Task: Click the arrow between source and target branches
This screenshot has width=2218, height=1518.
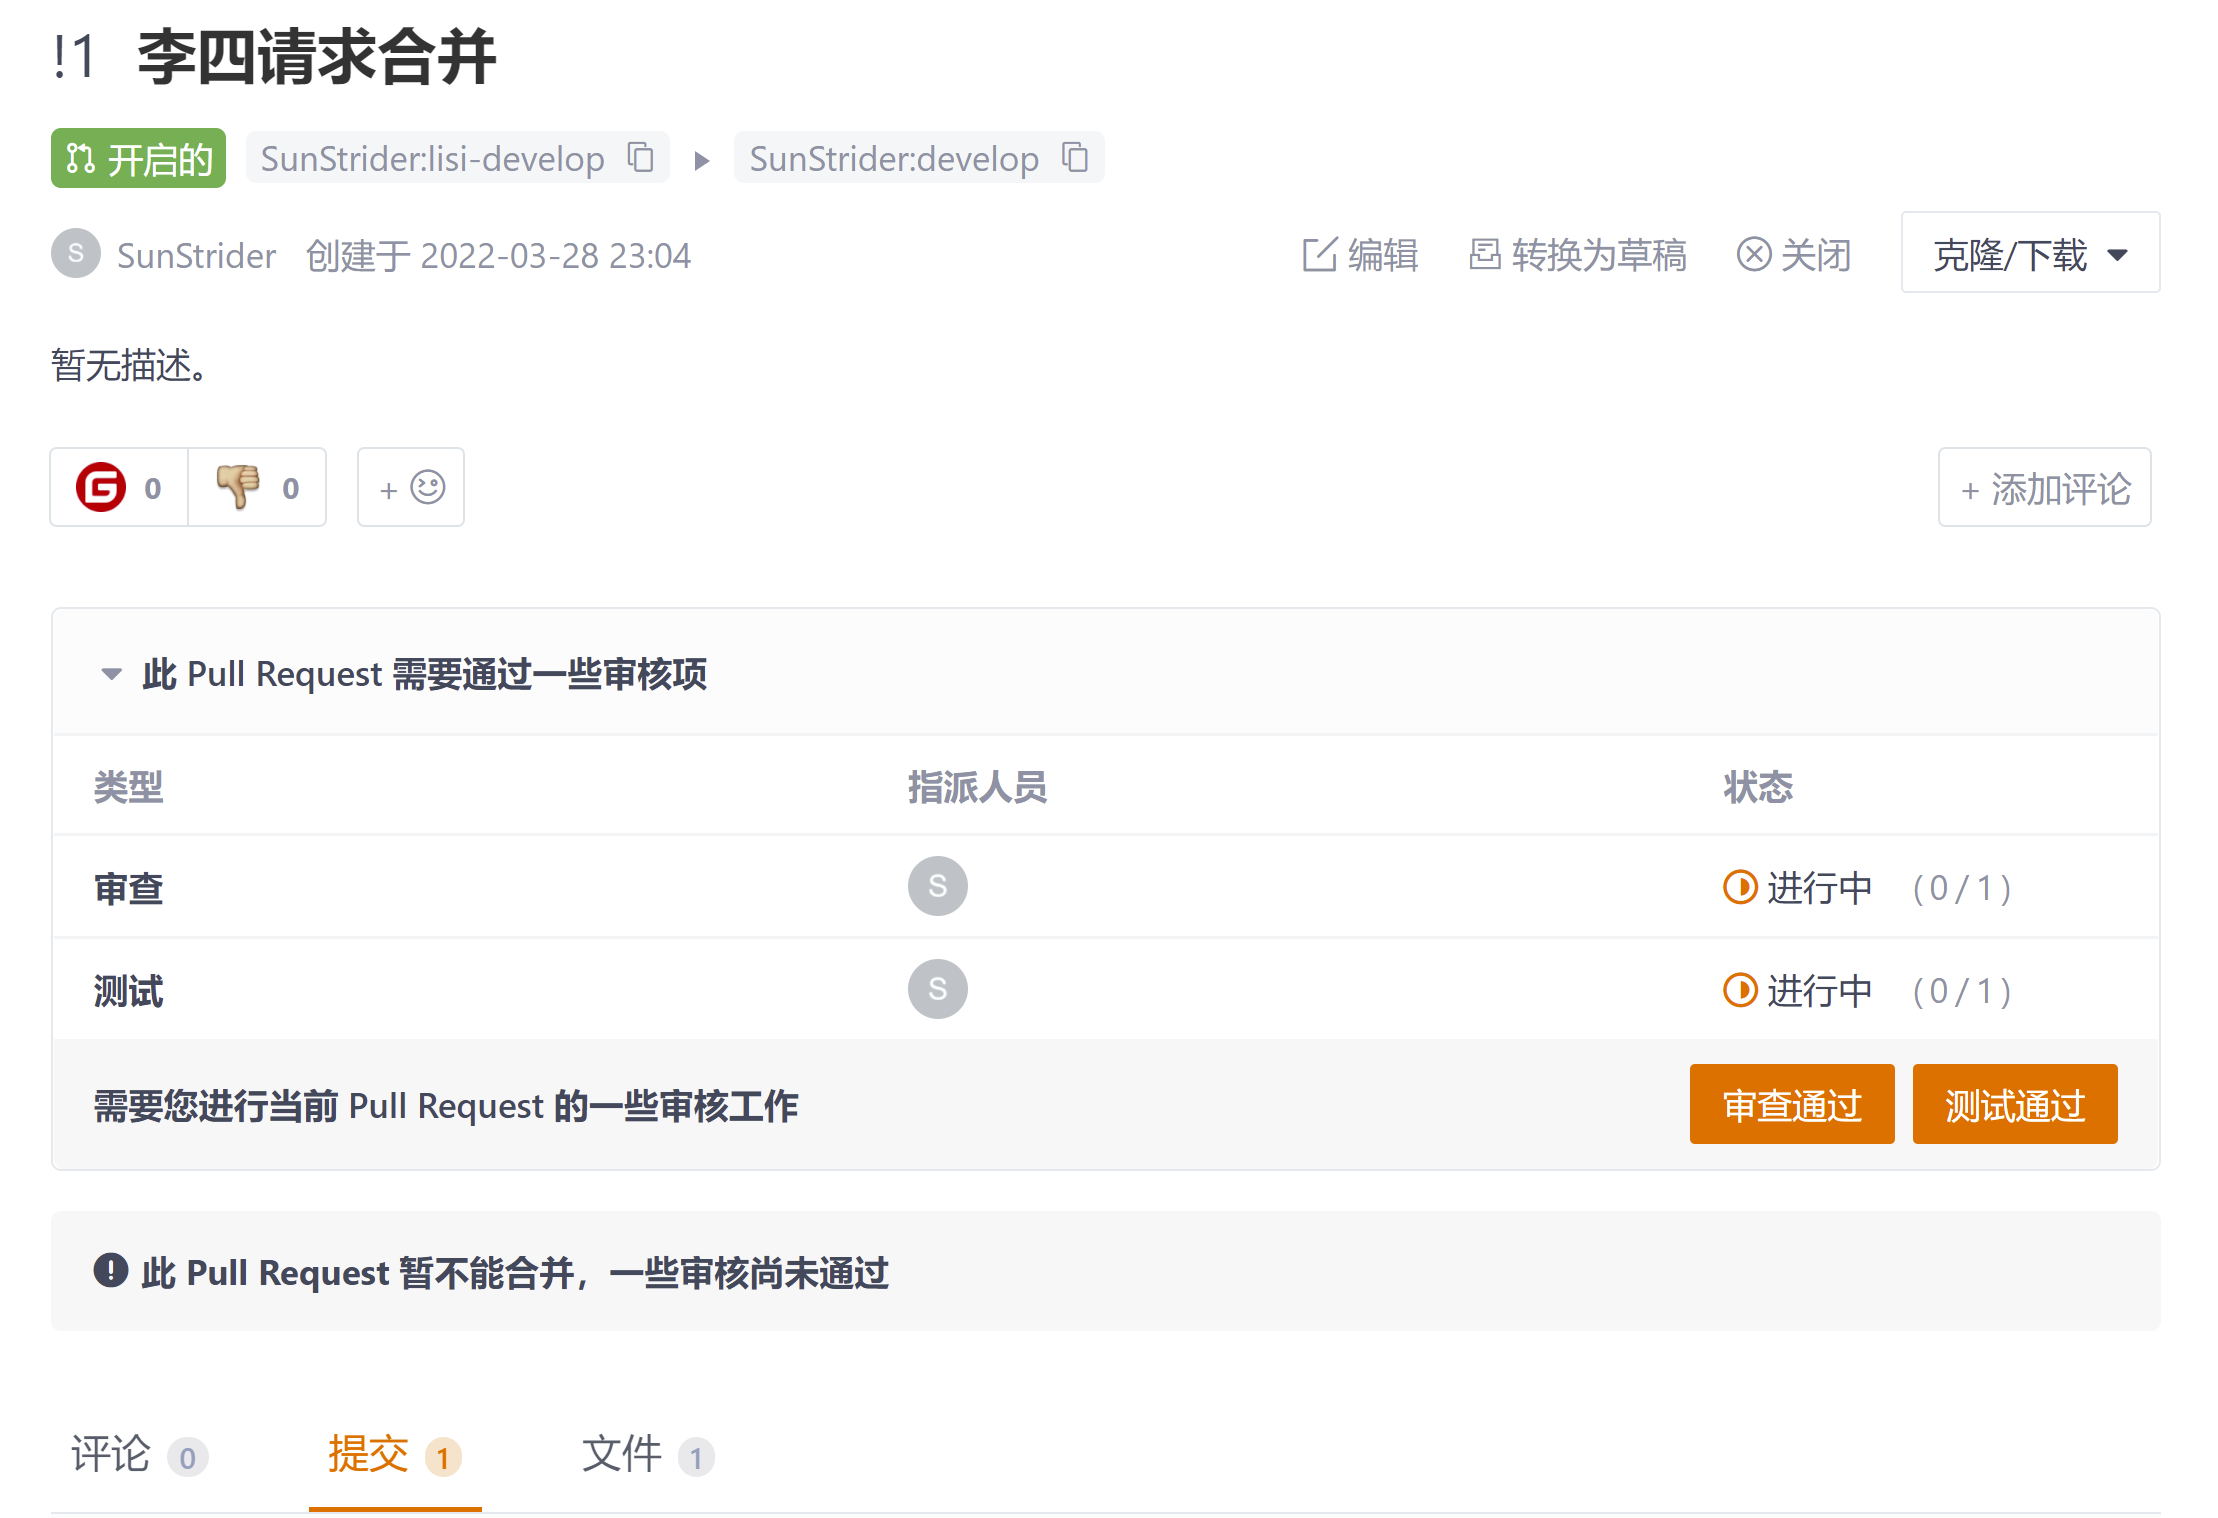Action: [702, 160]
